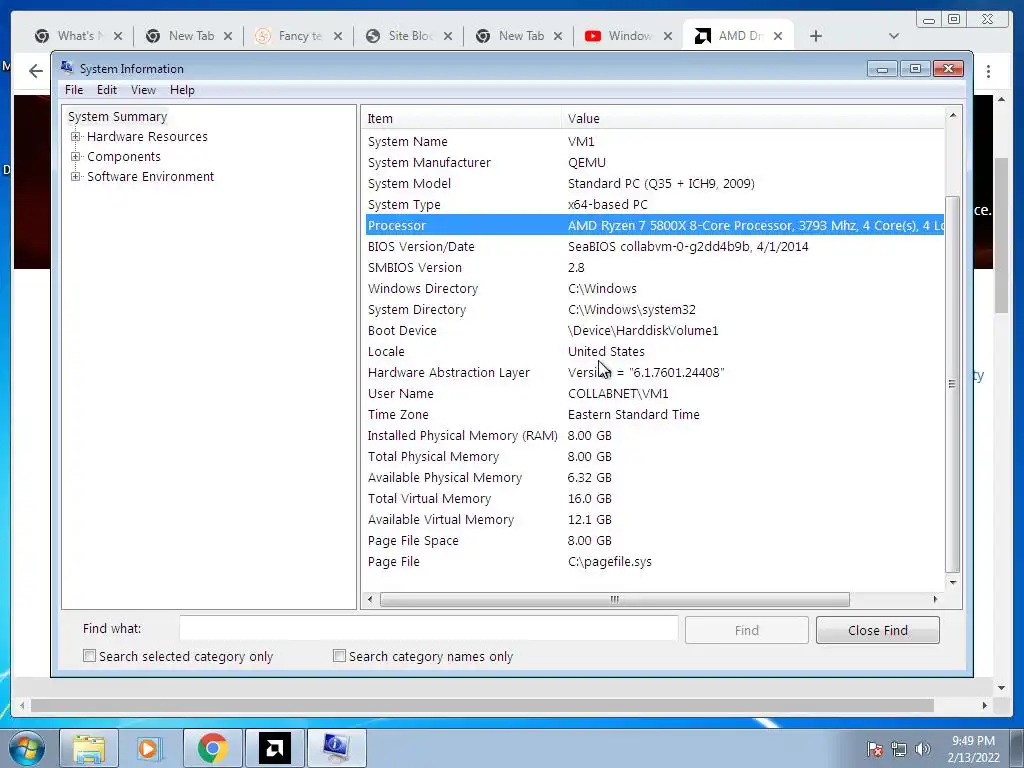Viewport: 1024px width, 768px height.
Task: Expand the Components tree node
Action: tap(76, 157)
